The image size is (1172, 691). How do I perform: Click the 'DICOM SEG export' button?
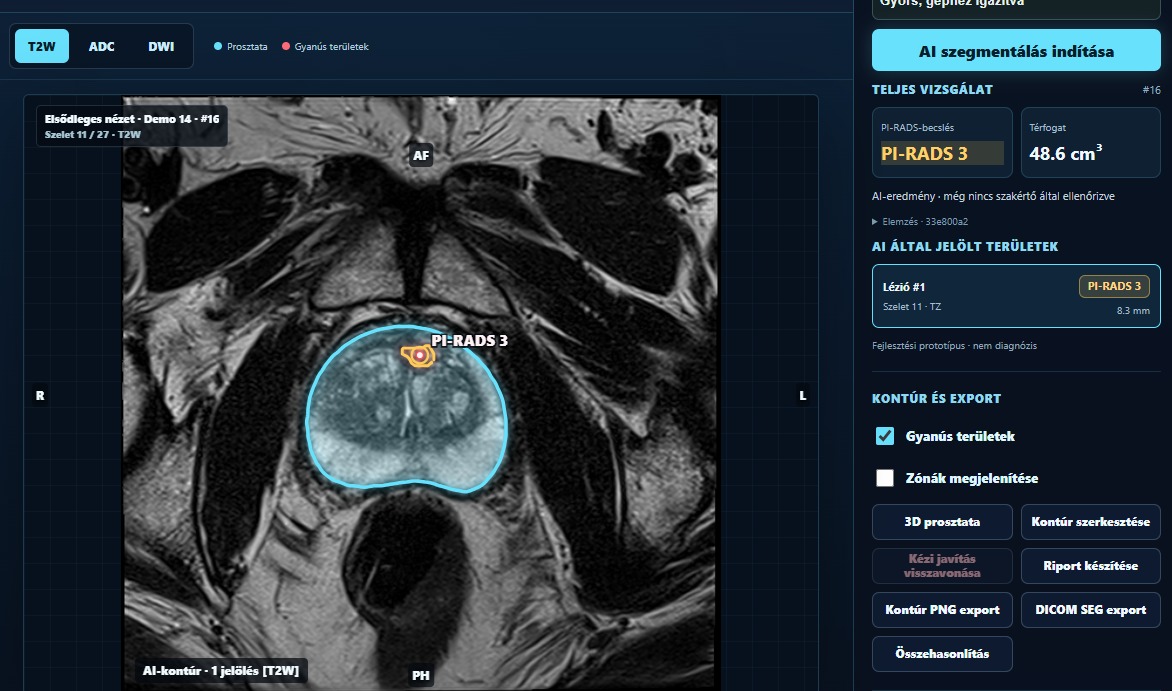[x=1091, y=610]
